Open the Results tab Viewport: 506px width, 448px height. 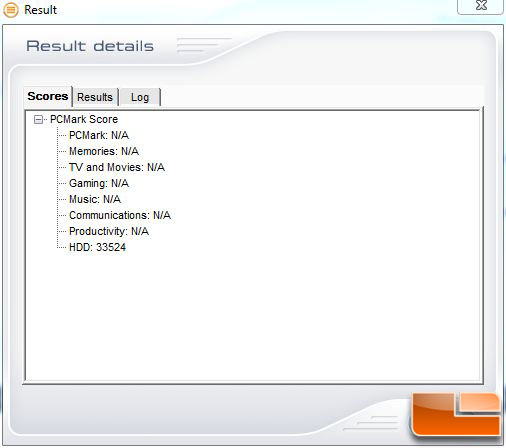click(95, 97)
